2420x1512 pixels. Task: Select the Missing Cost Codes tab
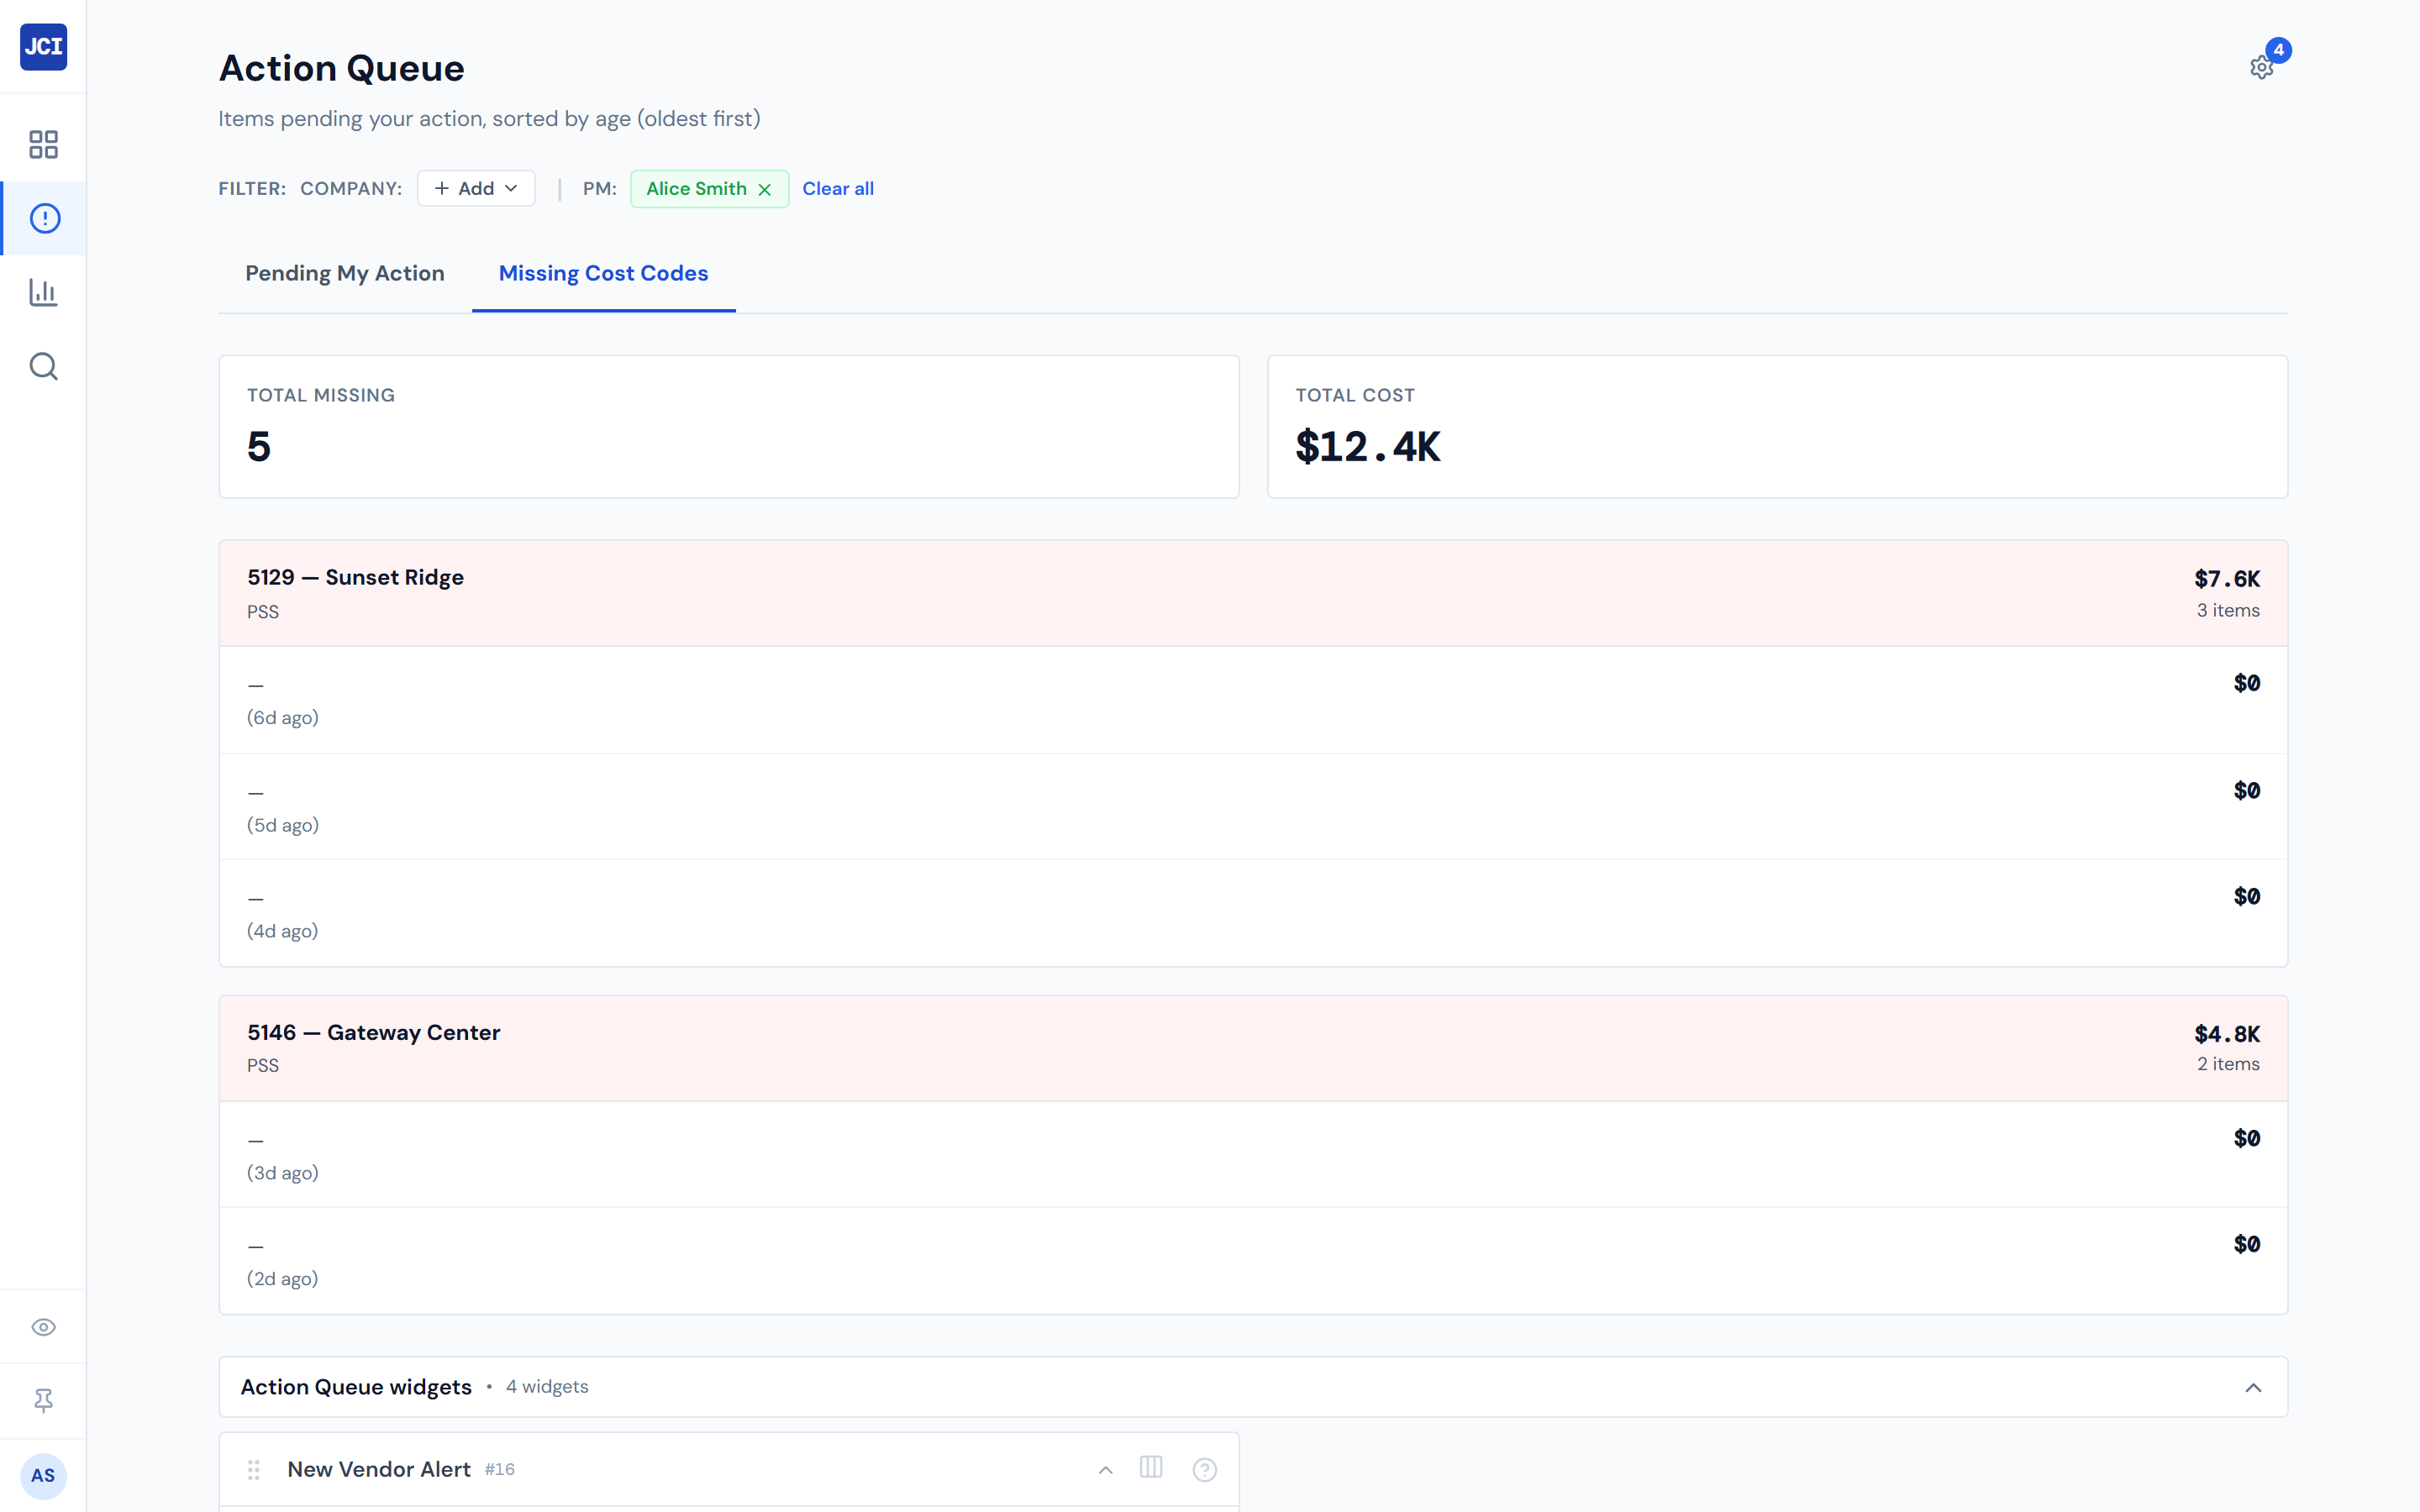pyautogui.click(x=603, y=273)
